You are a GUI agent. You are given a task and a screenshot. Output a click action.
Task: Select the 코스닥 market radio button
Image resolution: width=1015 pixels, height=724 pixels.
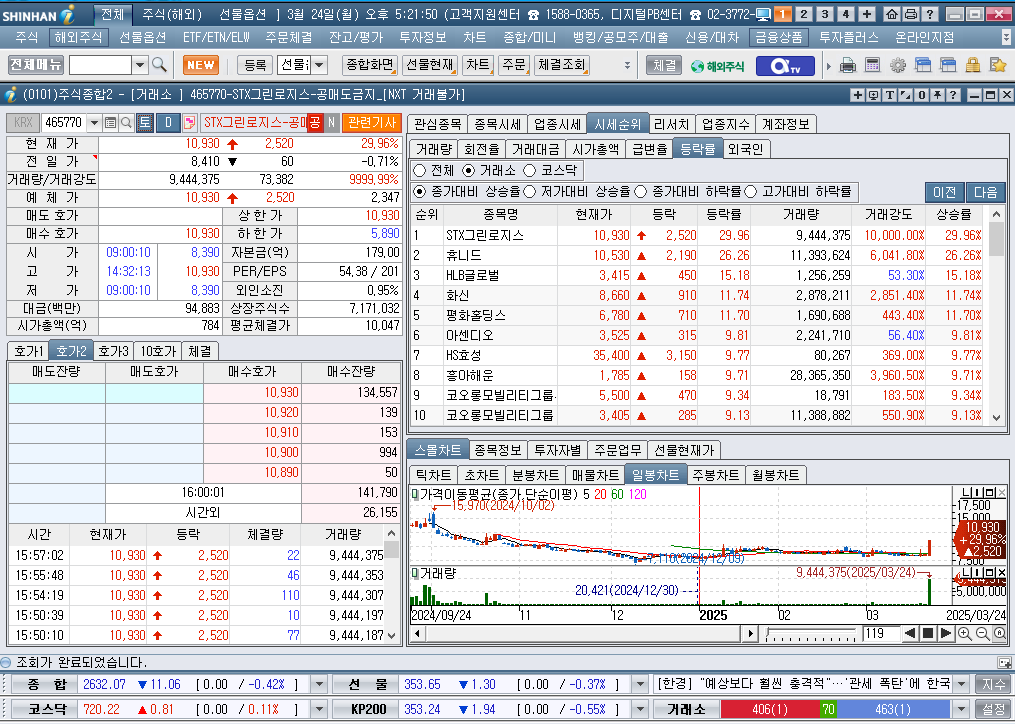(x=530, y=170)
